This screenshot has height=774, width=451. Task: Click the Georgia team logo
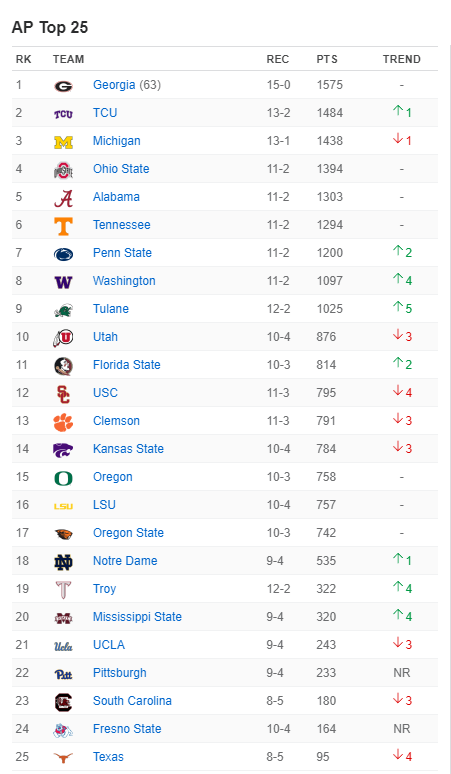[63, 86]
